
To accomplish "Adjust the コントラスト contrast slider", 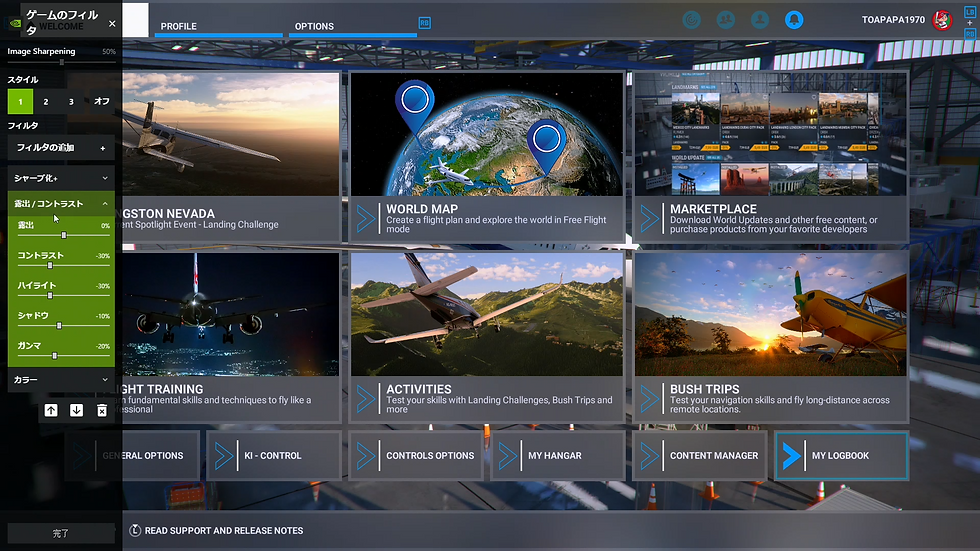I will click(64, 266).
